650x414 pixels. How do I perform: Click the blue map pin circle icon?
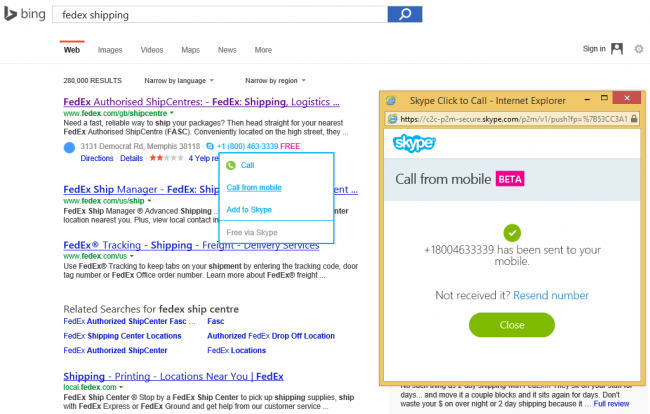[x=69, y=147]
